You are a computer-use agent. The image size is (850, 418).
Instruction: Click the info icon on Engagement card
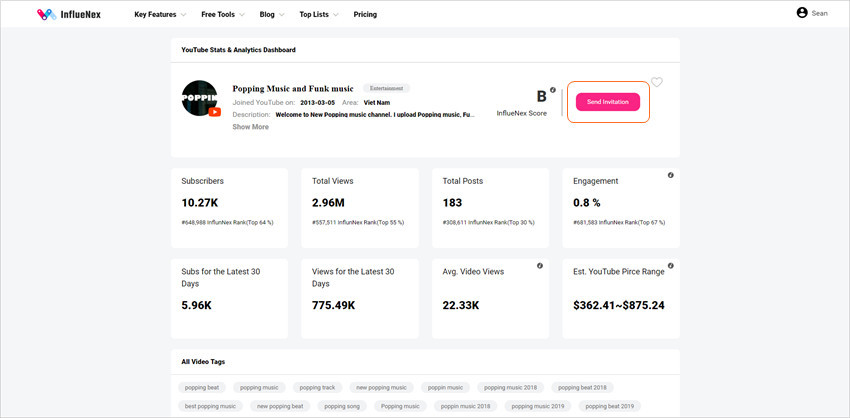(x=671, y=175)
